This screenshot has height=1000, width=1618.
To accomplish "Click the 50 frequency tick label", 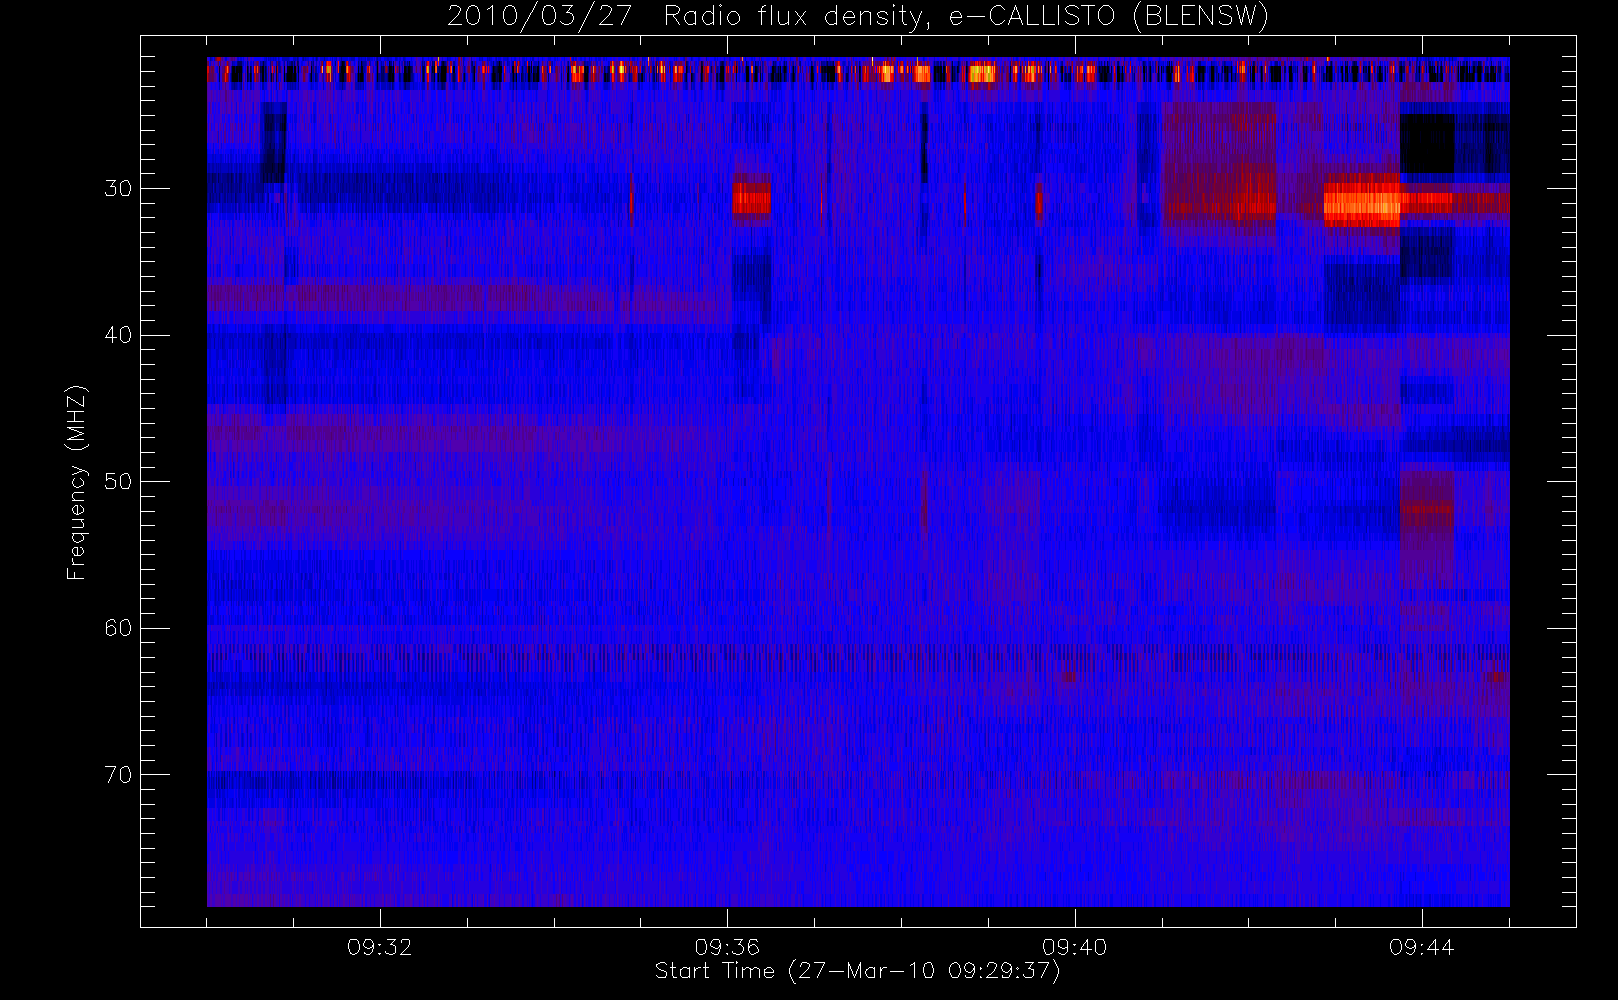I will 118,482.
